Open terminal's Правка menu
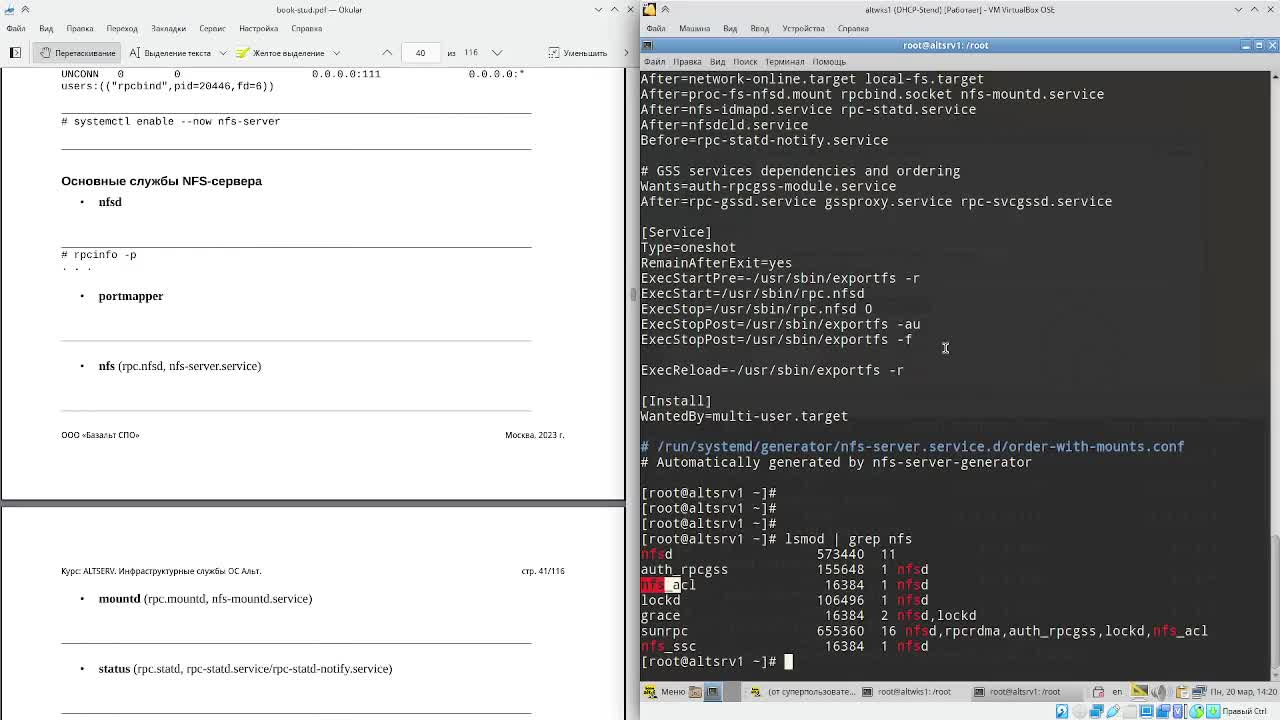The width and height of the screenshot is (1280, 720). pyautogui.click(x=687, y=62)
